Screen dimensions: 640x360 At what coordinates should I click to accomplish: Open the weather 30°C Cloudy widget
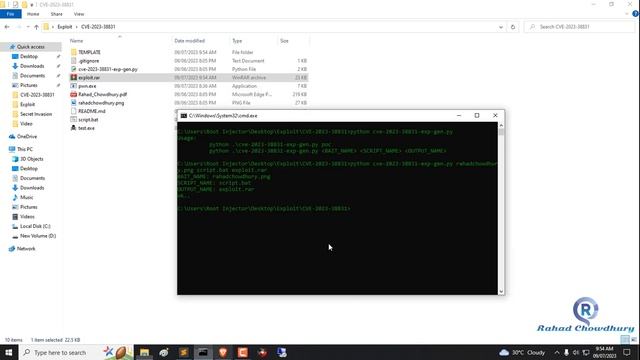[x=522, y=352]
